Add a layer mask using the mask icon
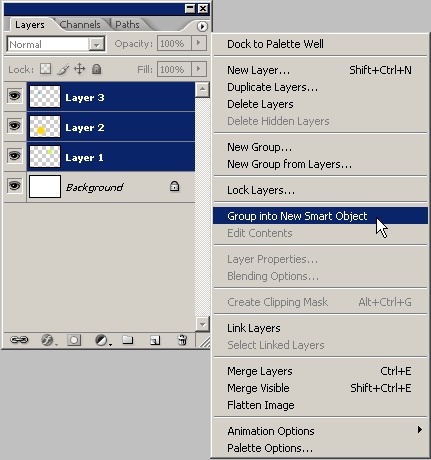431x460 pixels. (x=74, y=340)
